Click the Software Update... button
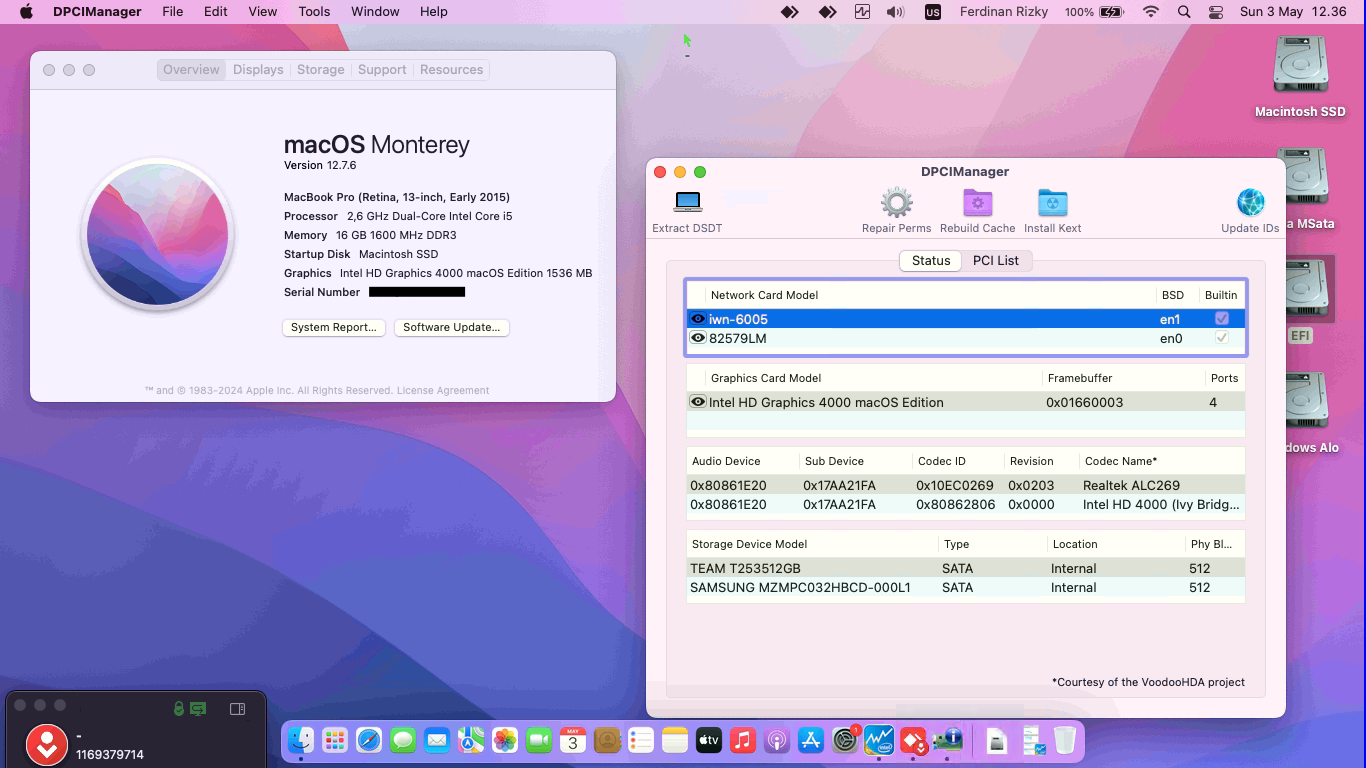1366x768 pixels. point(451,327)
